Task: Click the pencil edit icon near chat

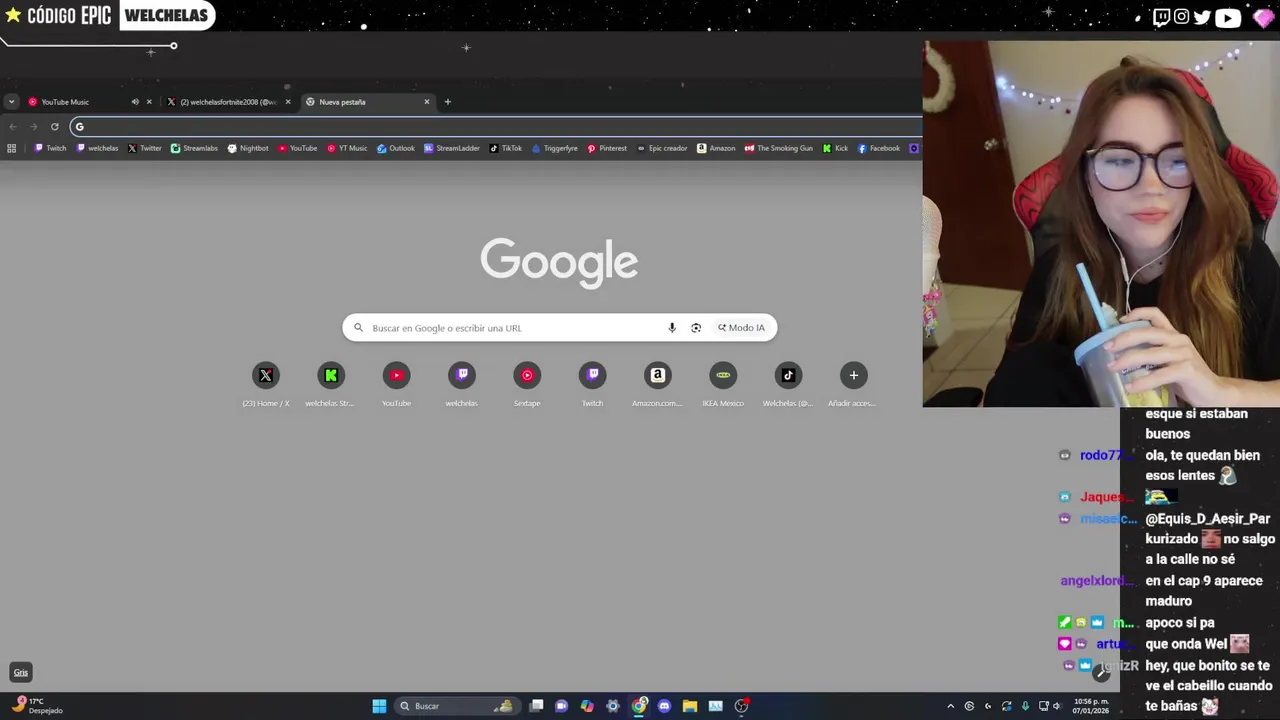Action: pyautogui.click(x=1101, y=673)
